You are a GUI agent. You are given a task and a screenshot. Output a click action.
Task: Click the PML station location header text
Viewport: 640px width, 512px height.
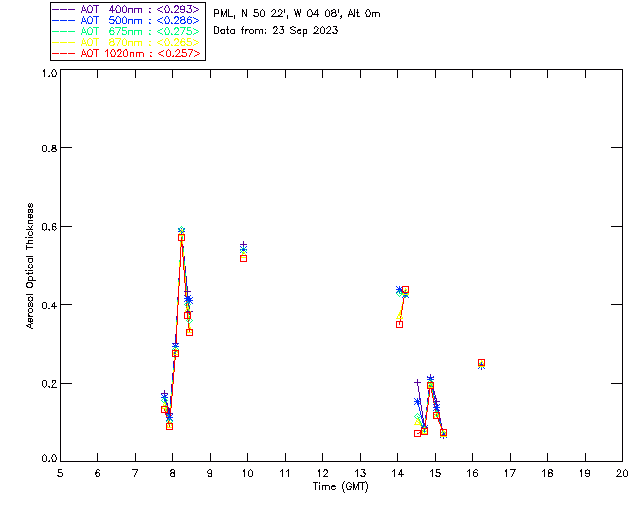297,14
